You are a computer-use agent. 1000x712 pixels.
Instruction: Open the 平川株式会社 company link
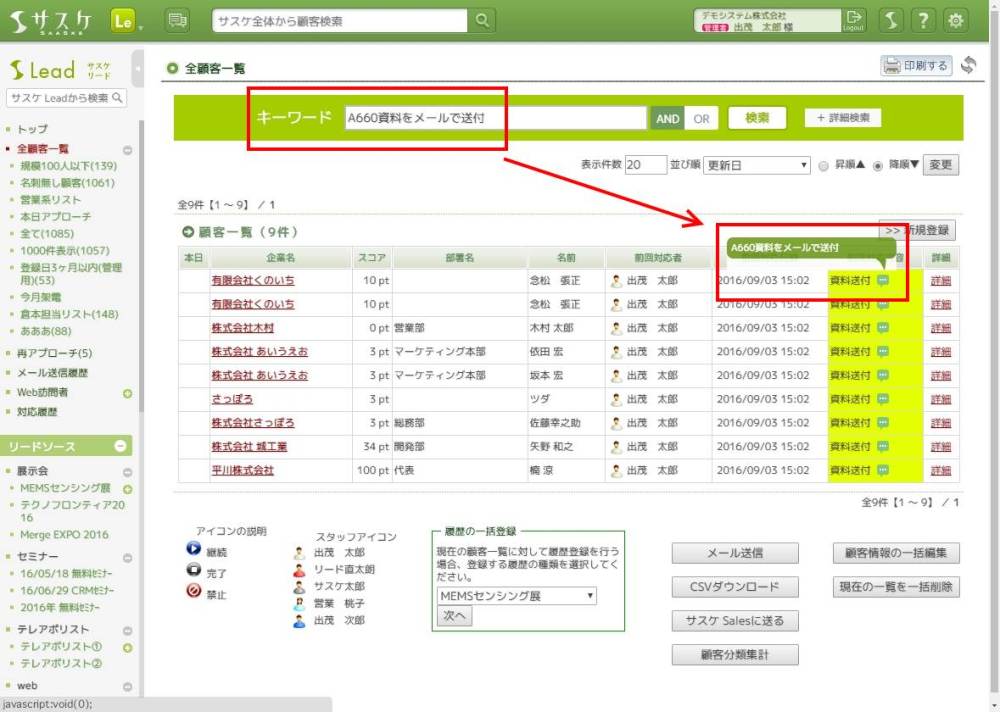pos(242,470)
